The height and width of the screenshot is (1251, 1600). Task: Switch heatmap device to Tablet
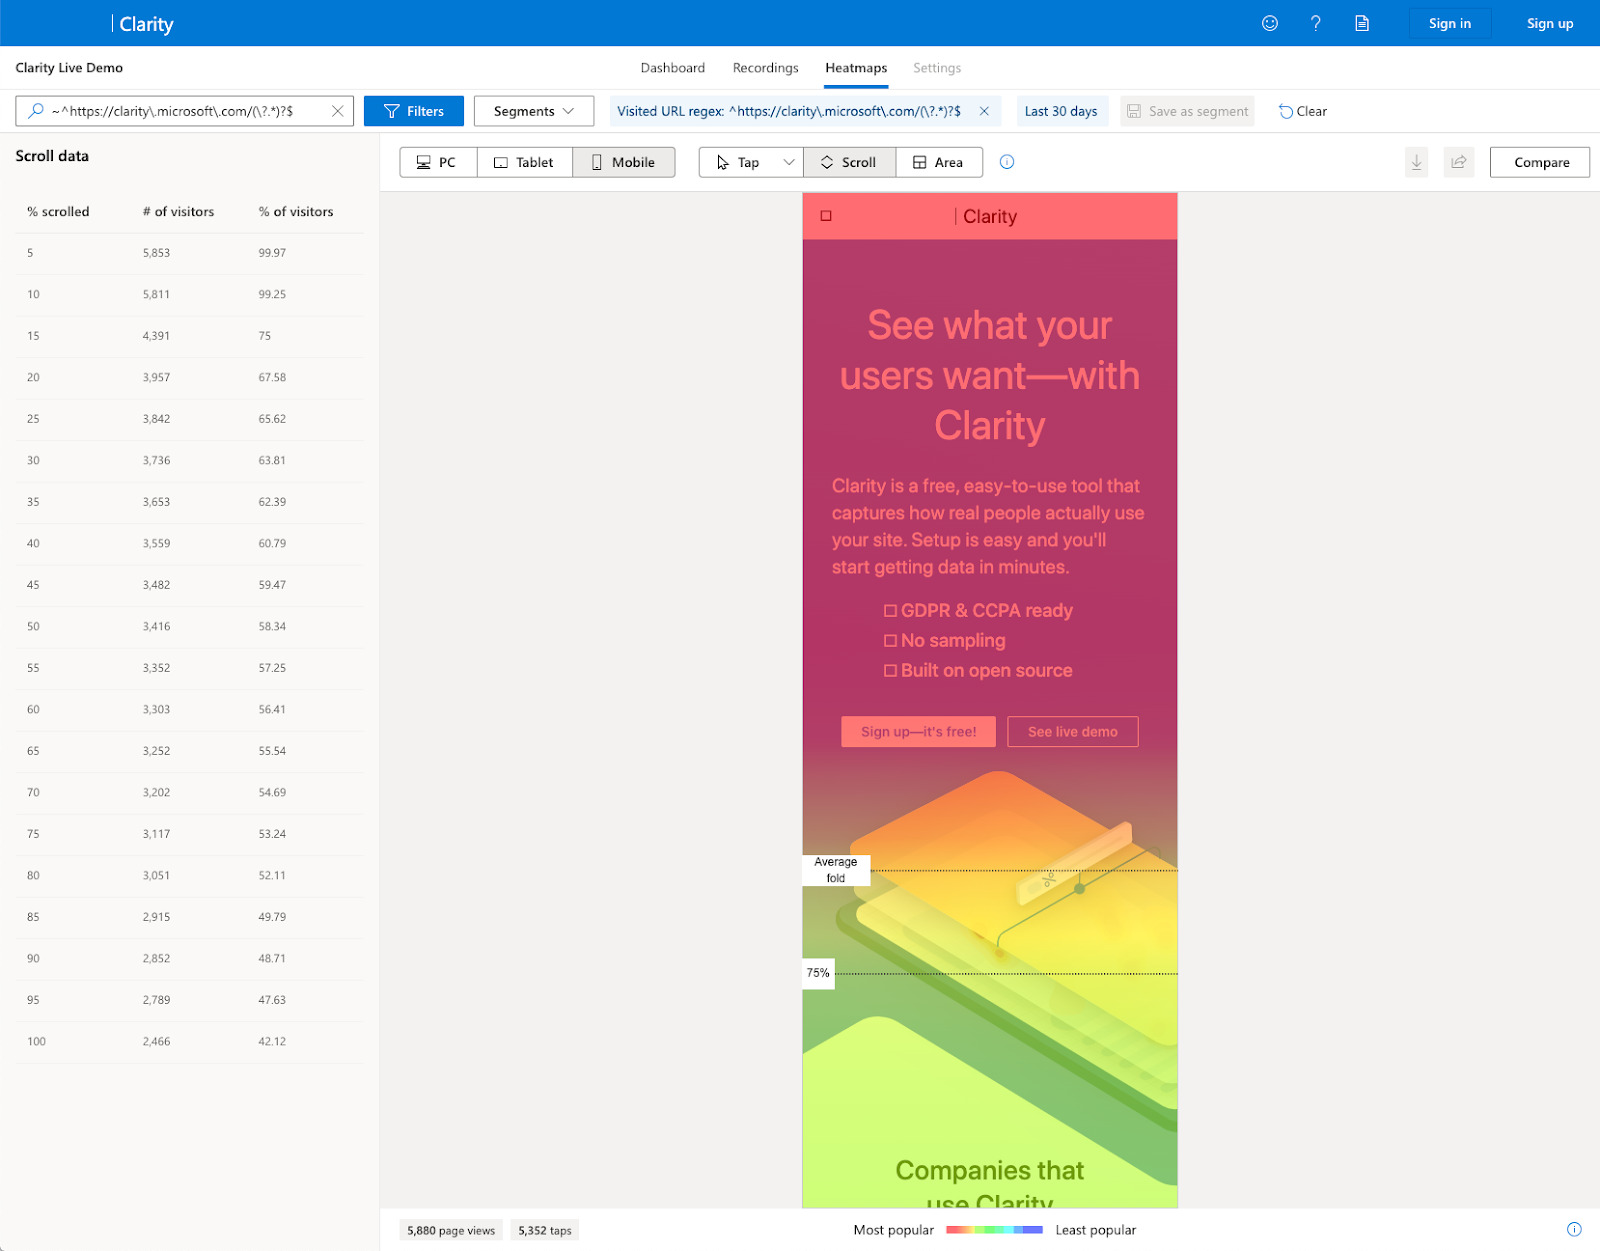click(x=524, y=161)
